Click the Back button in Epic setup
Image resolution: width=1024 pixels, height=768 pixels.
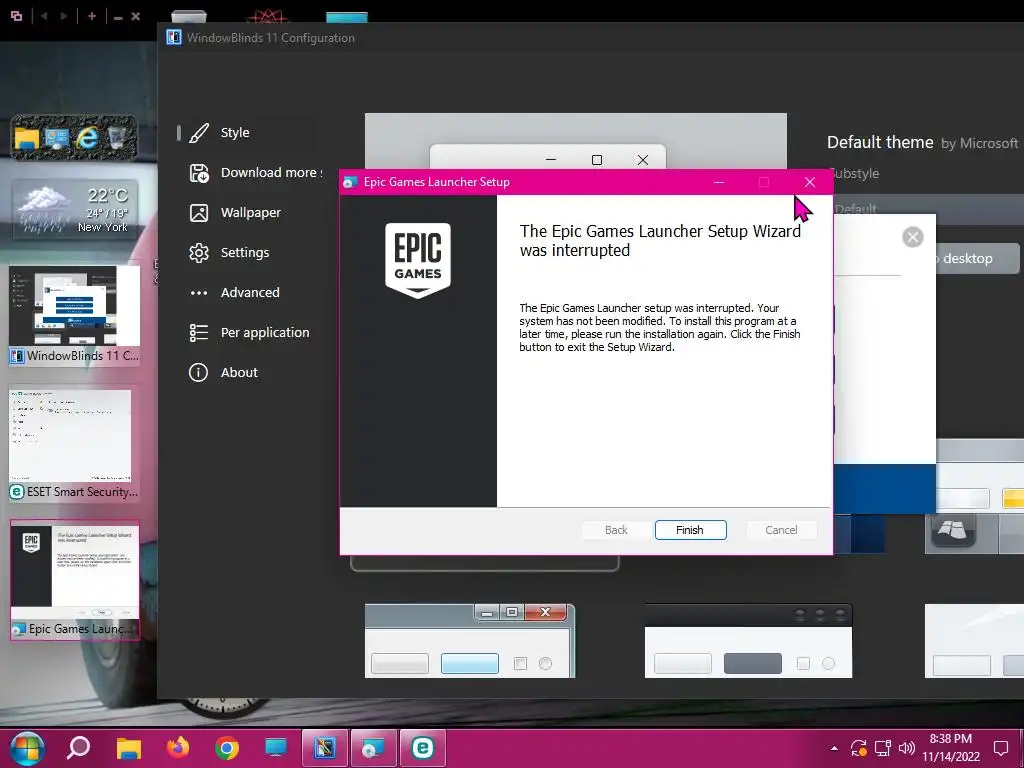click(616, 530)
